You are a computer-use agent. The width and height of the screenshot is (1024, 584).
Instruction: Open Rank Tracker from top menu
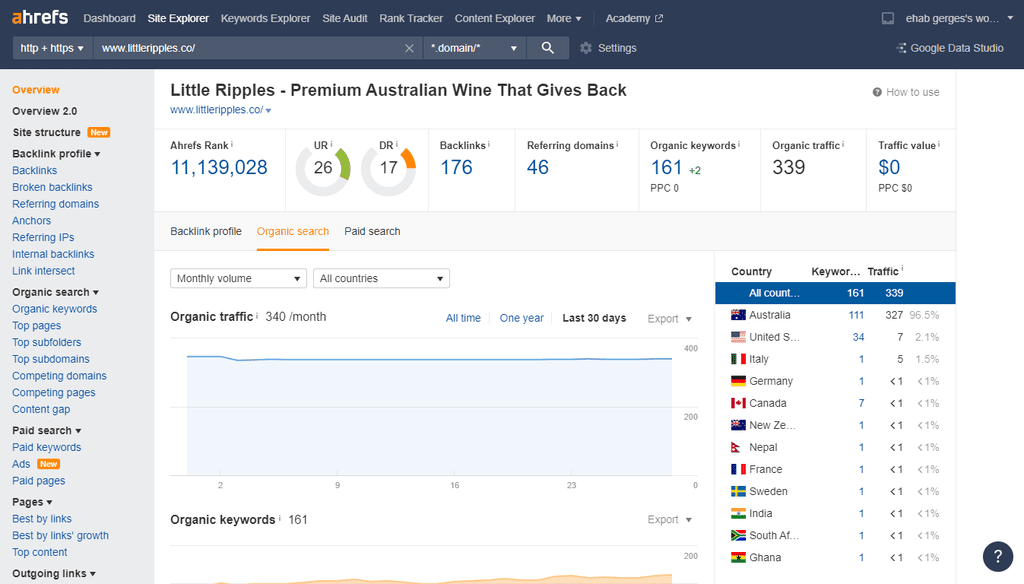(x=411, y=18)
